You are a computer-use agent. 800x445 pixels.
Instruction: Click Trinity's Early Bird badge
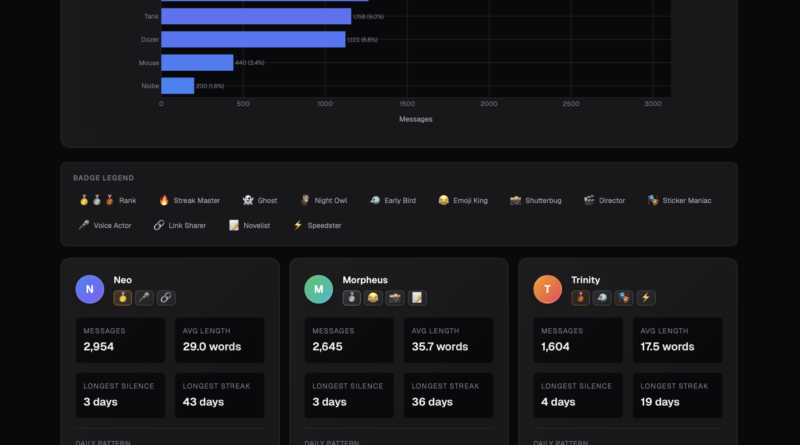pos(602,297)
